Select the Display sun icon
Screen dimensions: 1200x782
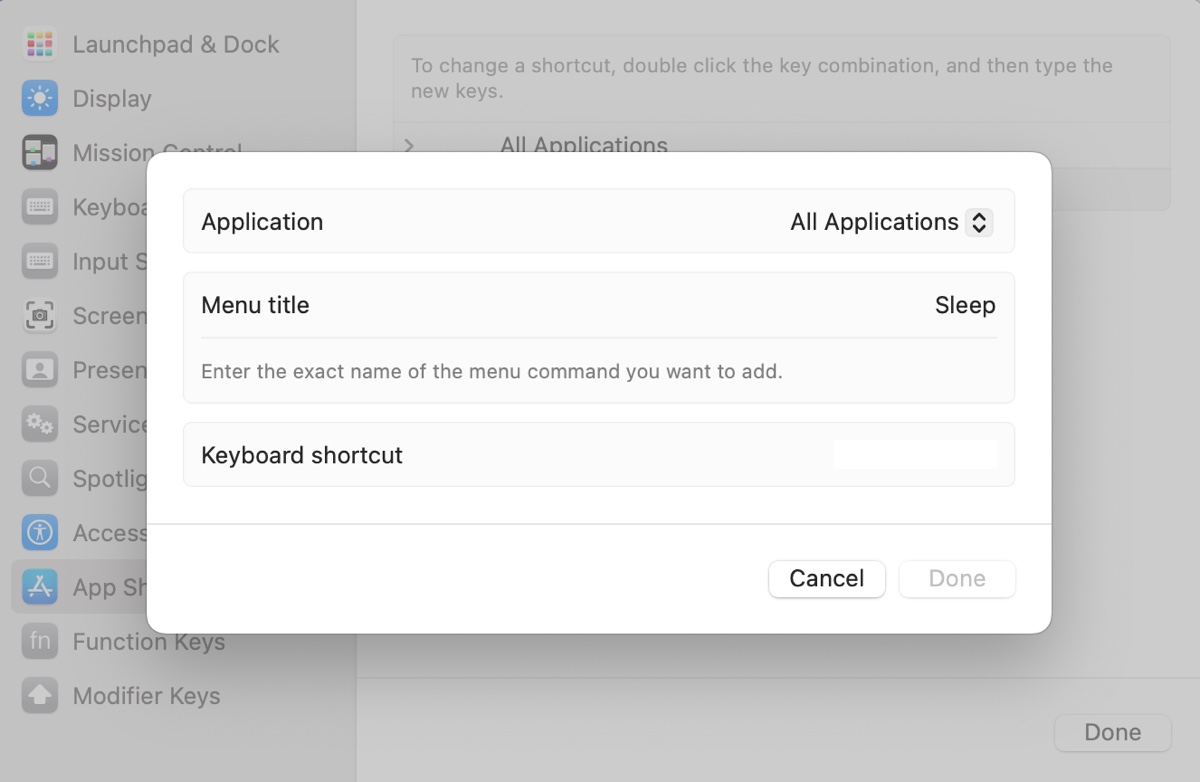[40, 98]
